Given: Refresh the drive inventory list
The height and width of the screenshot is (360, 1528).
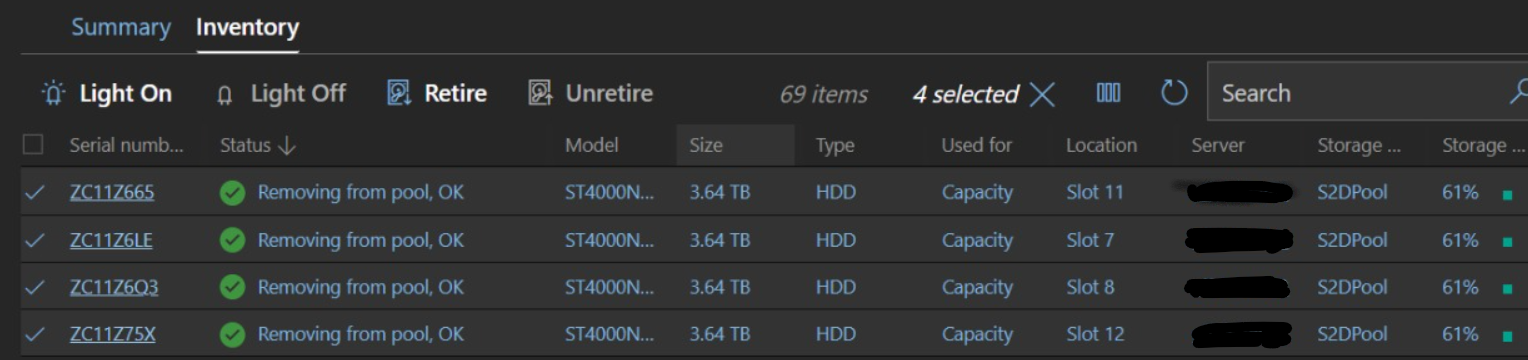Looking at the screenshot, I should tap(1174, 93).
